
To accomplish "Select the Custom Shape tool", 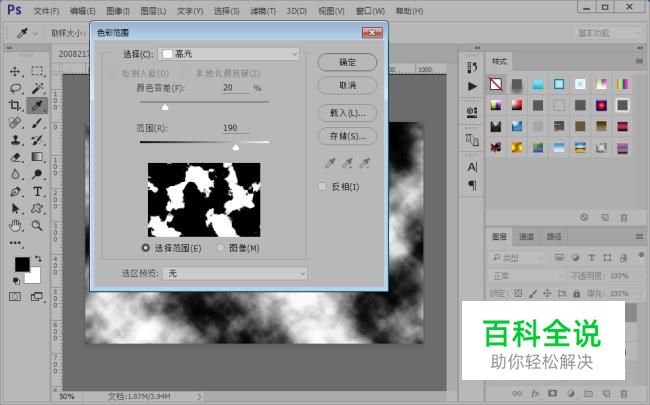I will (37, 208).
